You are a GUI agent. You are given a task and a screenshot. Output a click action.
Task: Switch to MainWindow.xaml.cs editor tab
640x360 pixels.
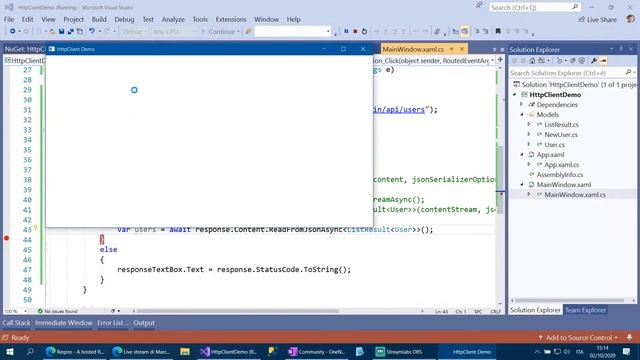coord(413,49)
